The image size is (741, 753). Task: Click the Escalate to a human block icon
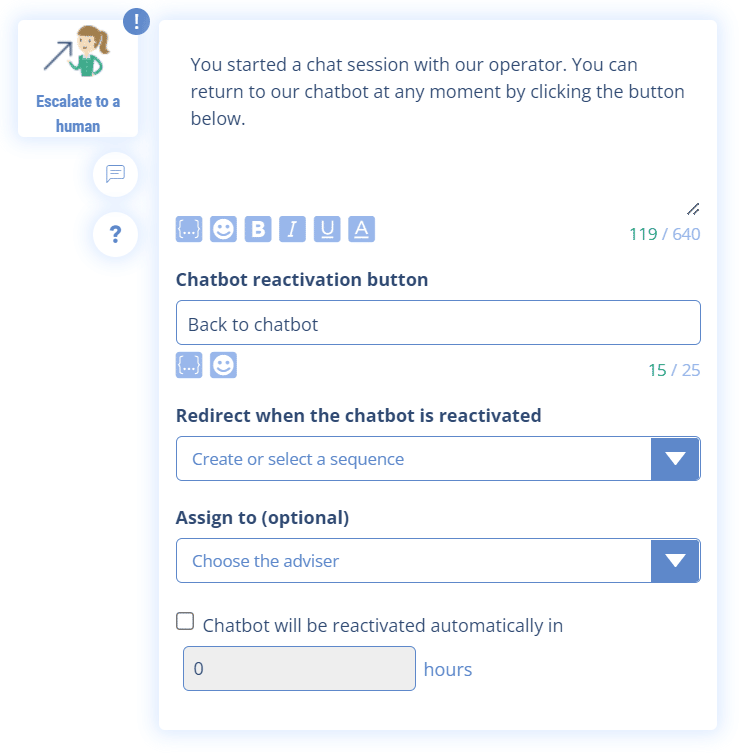(x=75, y=55)
